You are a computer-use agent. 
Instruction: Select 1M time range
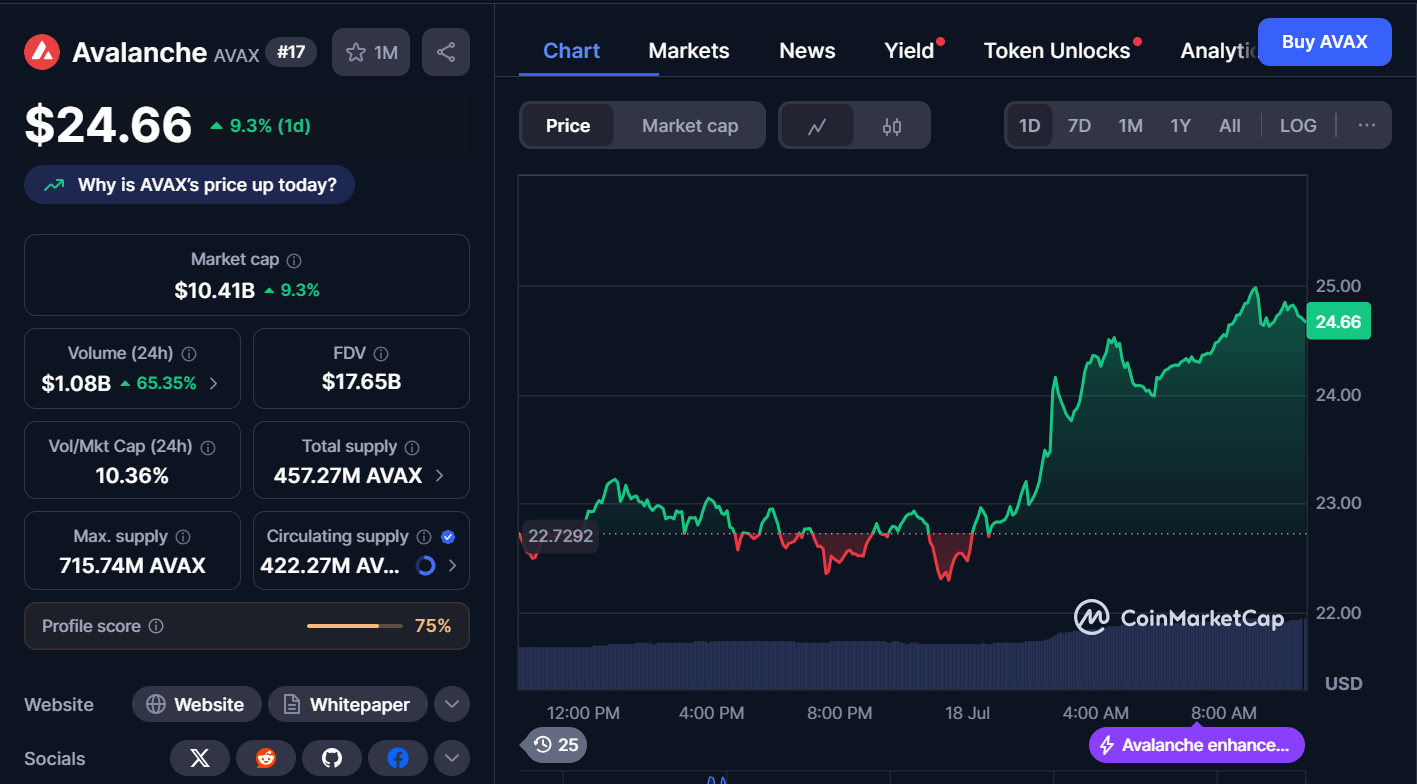tap(1130, 126)
